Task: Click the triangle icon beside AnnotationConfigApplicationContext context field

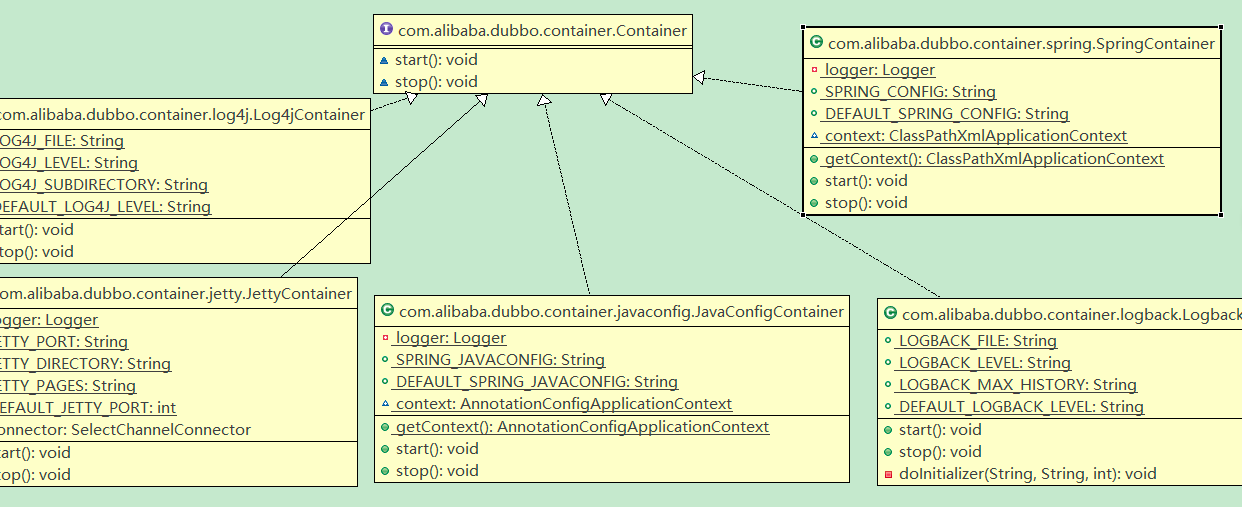Action: (x=386, y=404)
